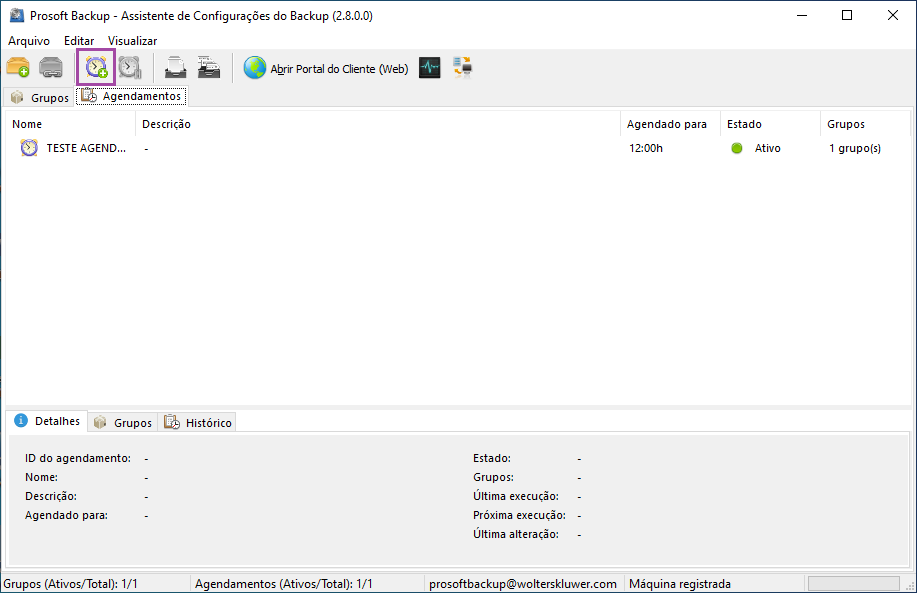Sort by the Nome column header

[70, 124]
